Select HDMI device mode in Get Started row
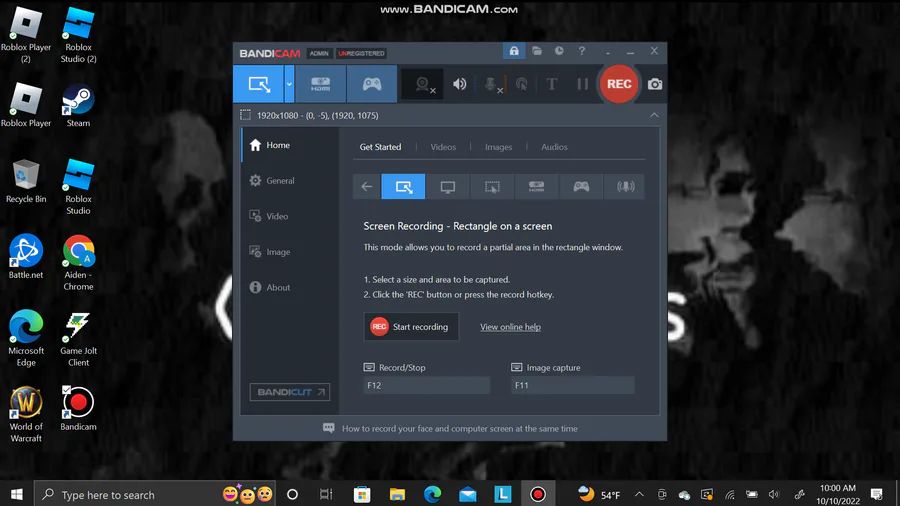 tap(536, 186)
